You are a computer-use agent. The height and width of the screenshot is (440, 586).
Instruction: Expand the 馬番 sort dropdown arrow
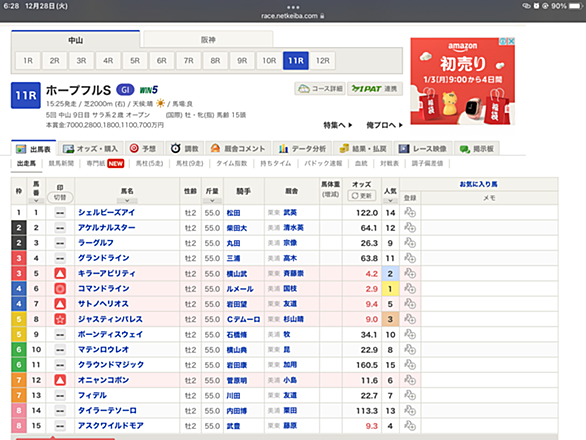[36, 201]
